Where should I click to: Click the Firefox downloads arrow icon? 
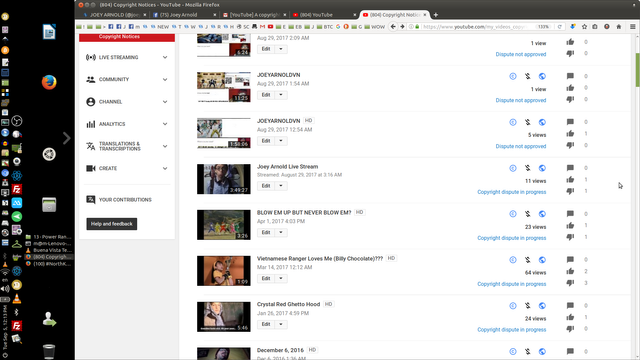coord(573,27)
